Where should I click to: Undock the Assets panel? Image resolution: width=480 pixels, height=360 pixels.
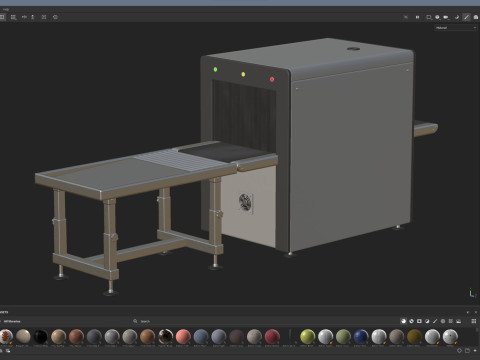pos(468,312)
